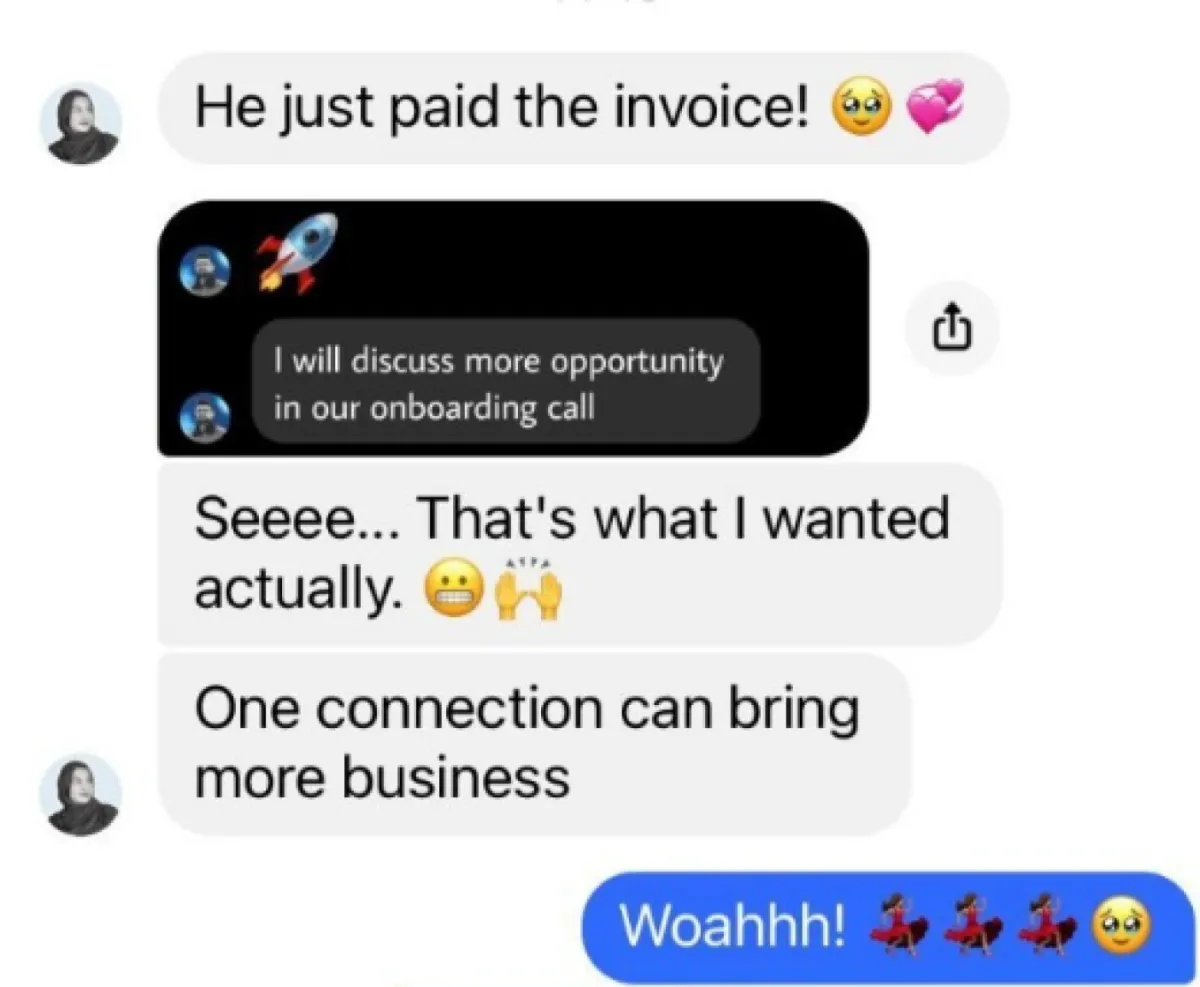Select the 'Seeee... That's what I wanted' message
Screen dimensions: 1200x987
[x=580, y=555]
